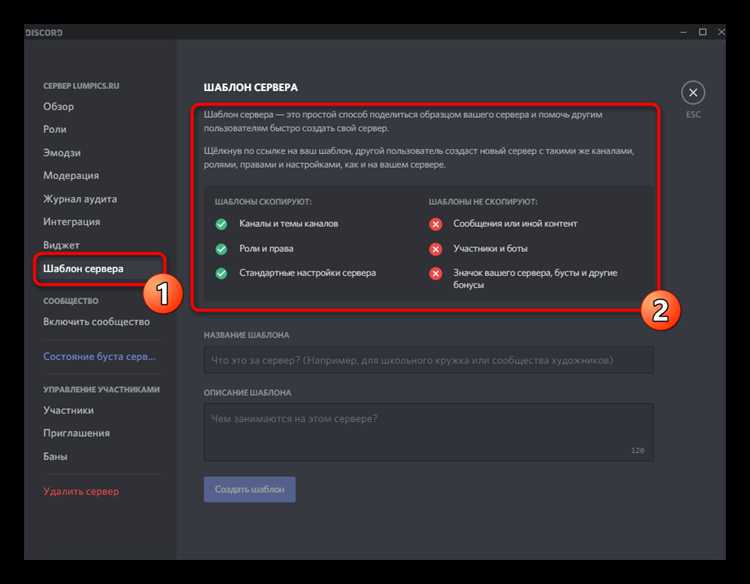Focus the Название шаблона input field
Viewport: 750px width, 584px height.
429,360
